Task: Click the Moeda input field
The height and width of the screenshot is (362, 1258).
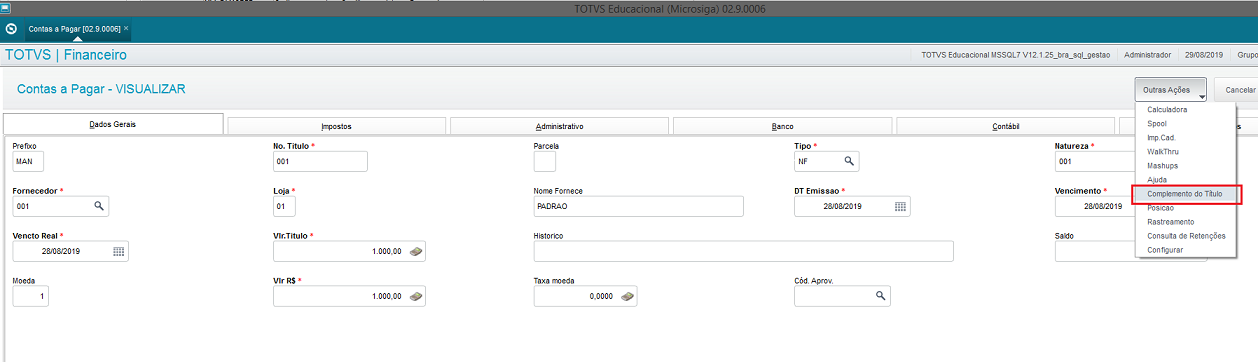Action: click(30, 296)
